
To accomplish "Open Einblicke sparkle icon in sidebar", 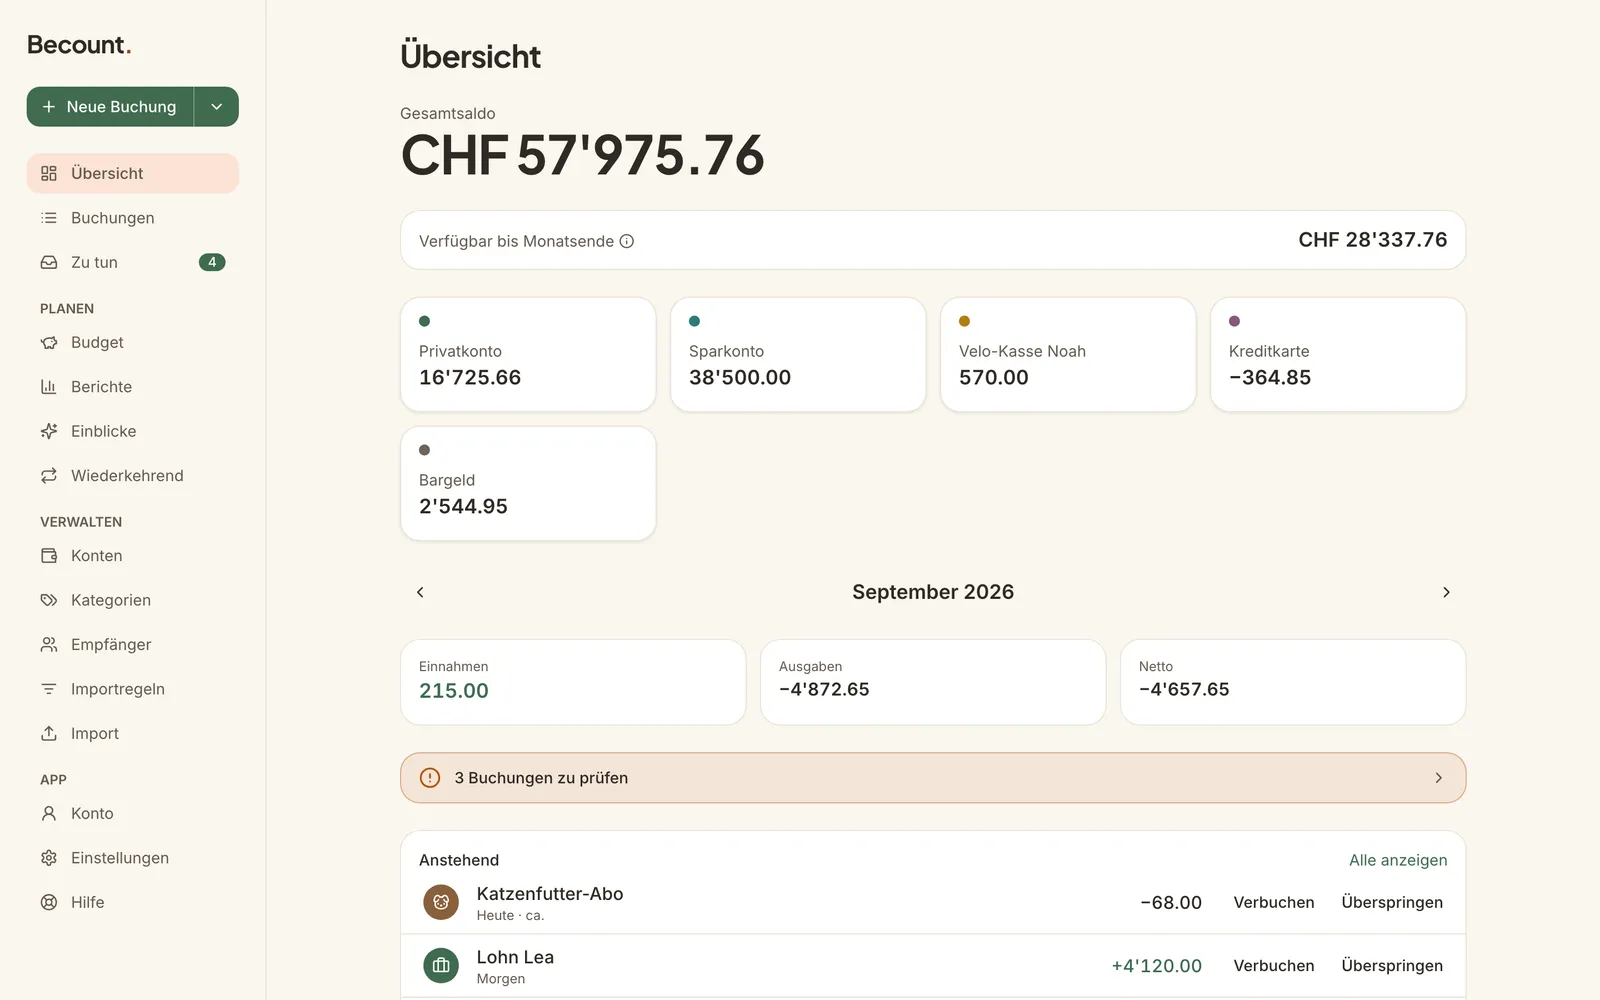I will coord(49,431).
